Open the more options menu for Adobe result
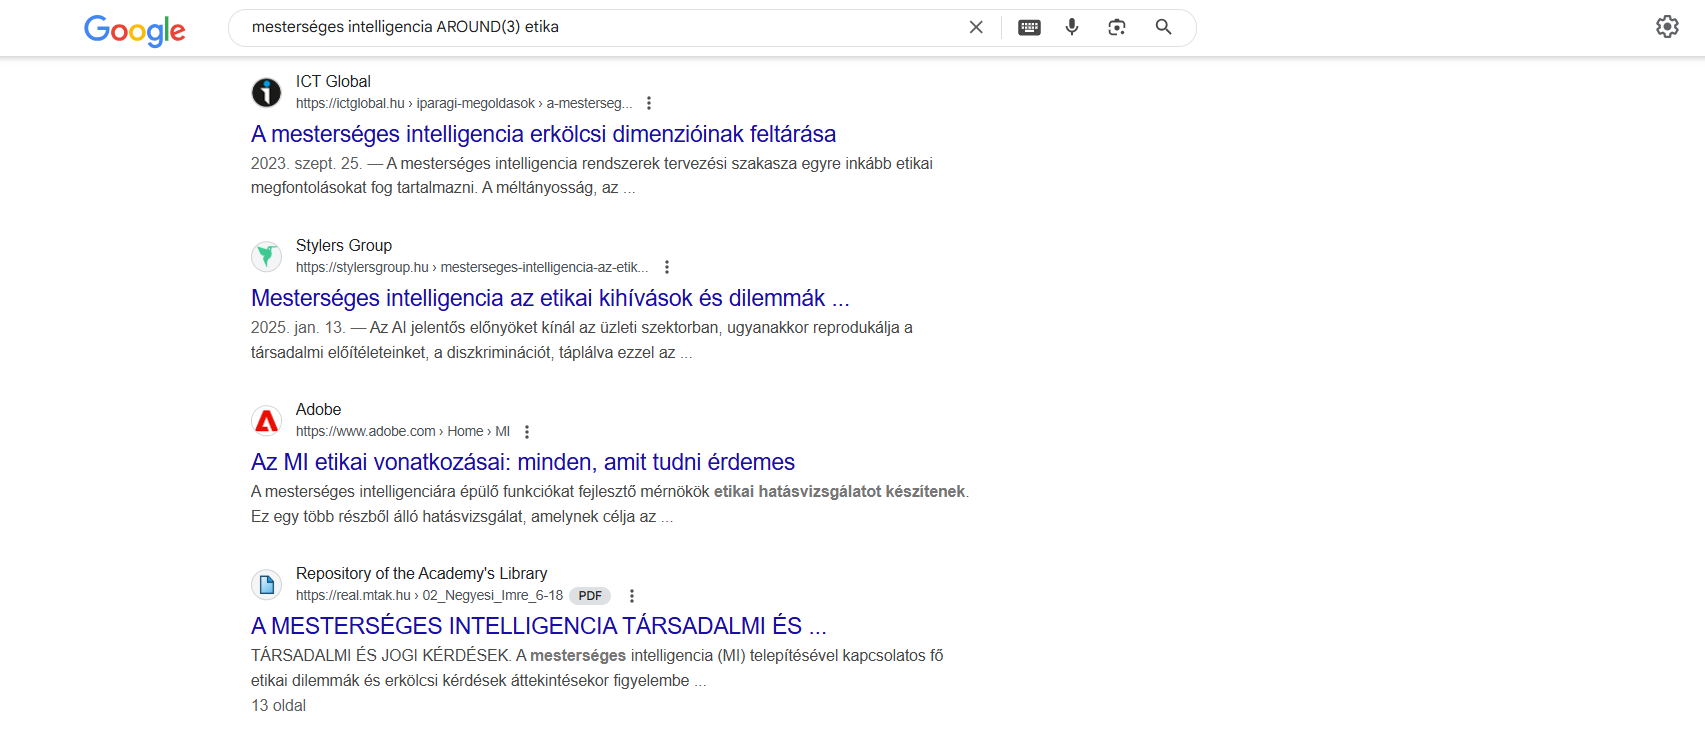1705x744 pixels. pyautogui.click(x=527, y=431)
